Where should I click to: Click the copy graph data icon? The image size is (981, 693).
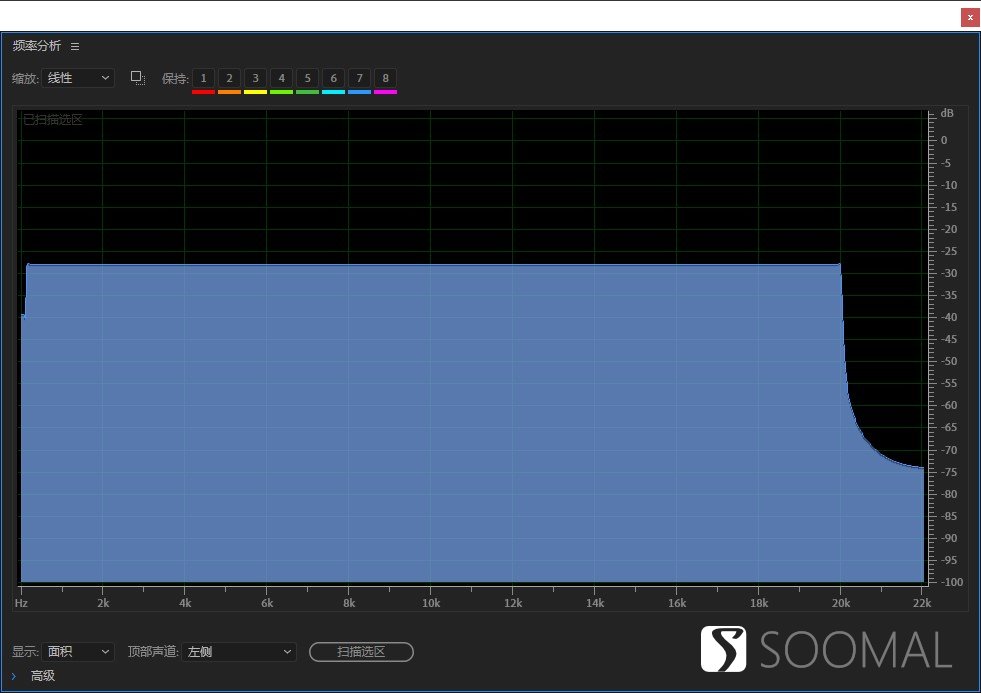[138, 78]
